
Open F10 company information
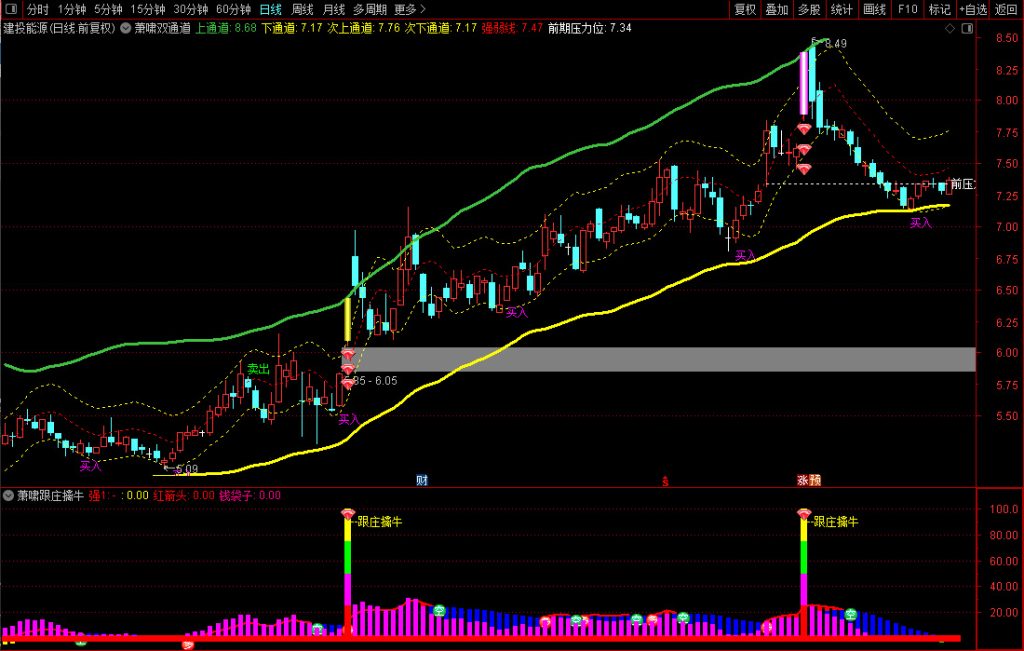(907, 10)
